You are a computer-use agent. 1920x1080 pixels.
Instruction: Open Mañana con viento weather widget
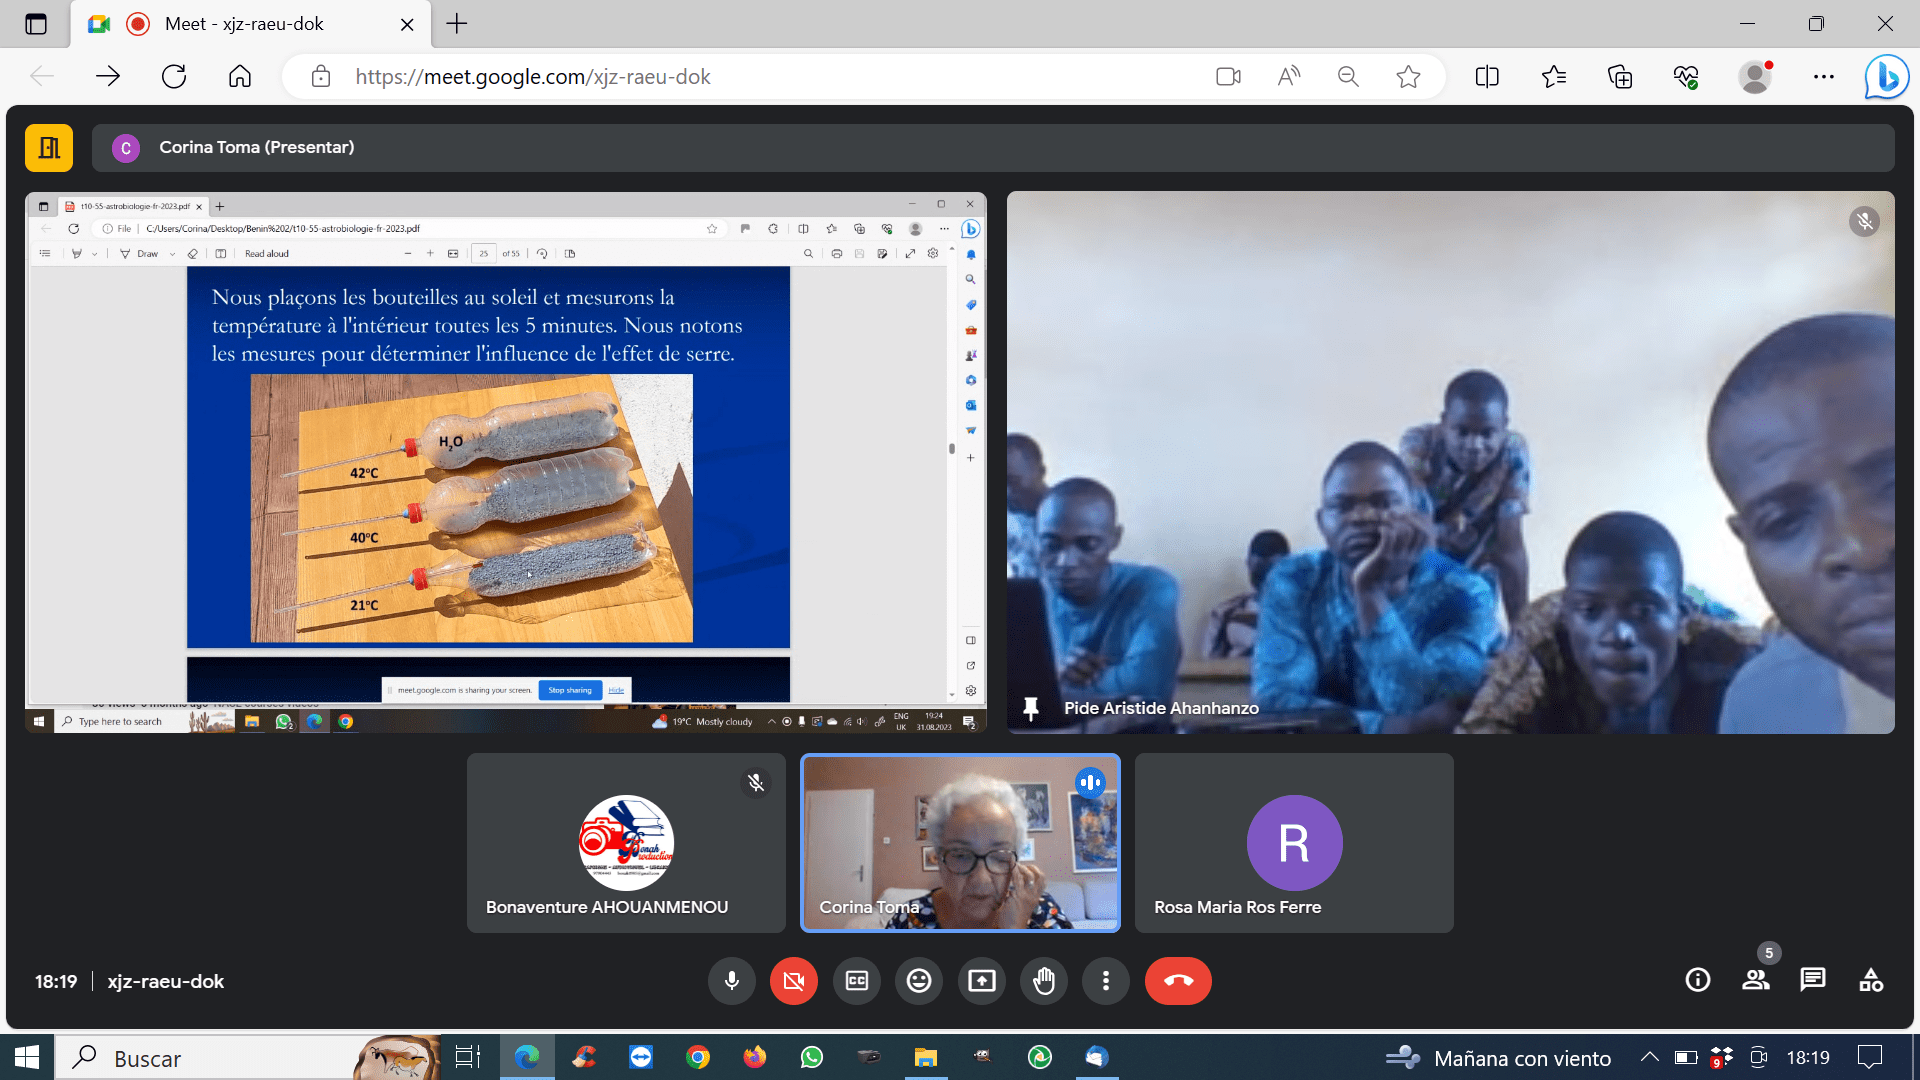1499,1058
